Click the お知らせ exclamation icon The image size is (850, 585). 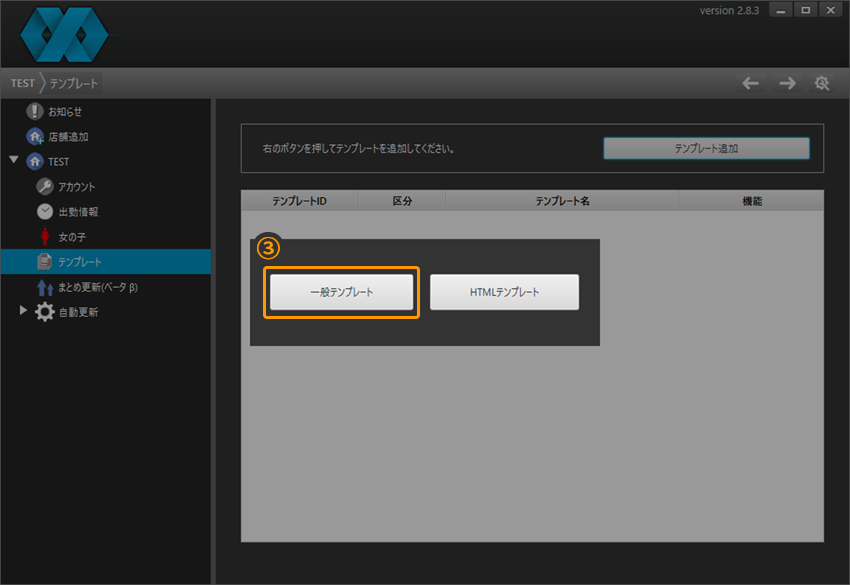(35, 111)
